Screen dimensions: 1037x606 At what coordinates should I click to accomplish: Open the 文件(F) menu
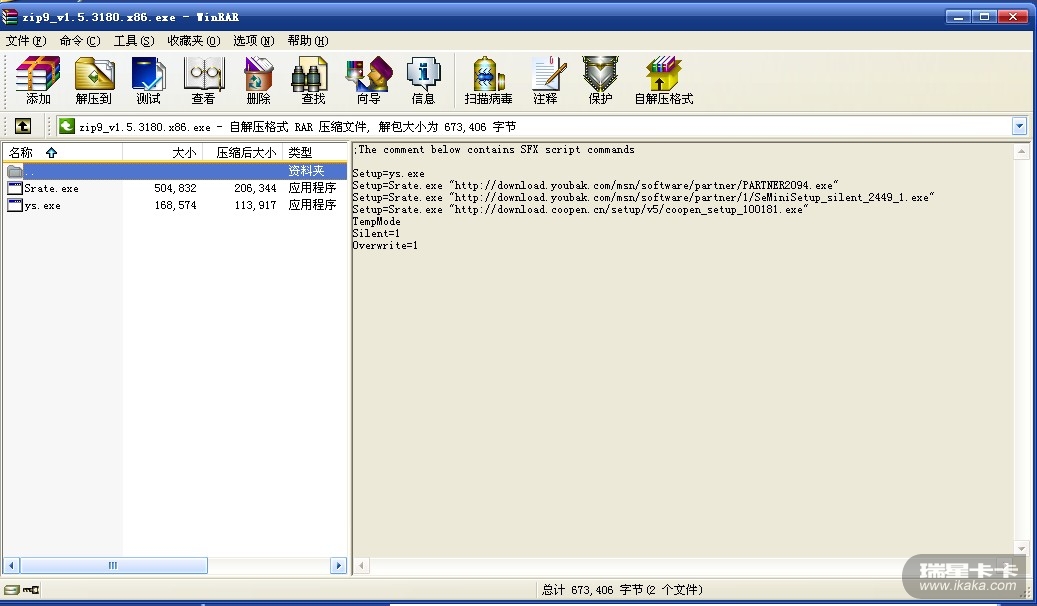pos(26,41)
